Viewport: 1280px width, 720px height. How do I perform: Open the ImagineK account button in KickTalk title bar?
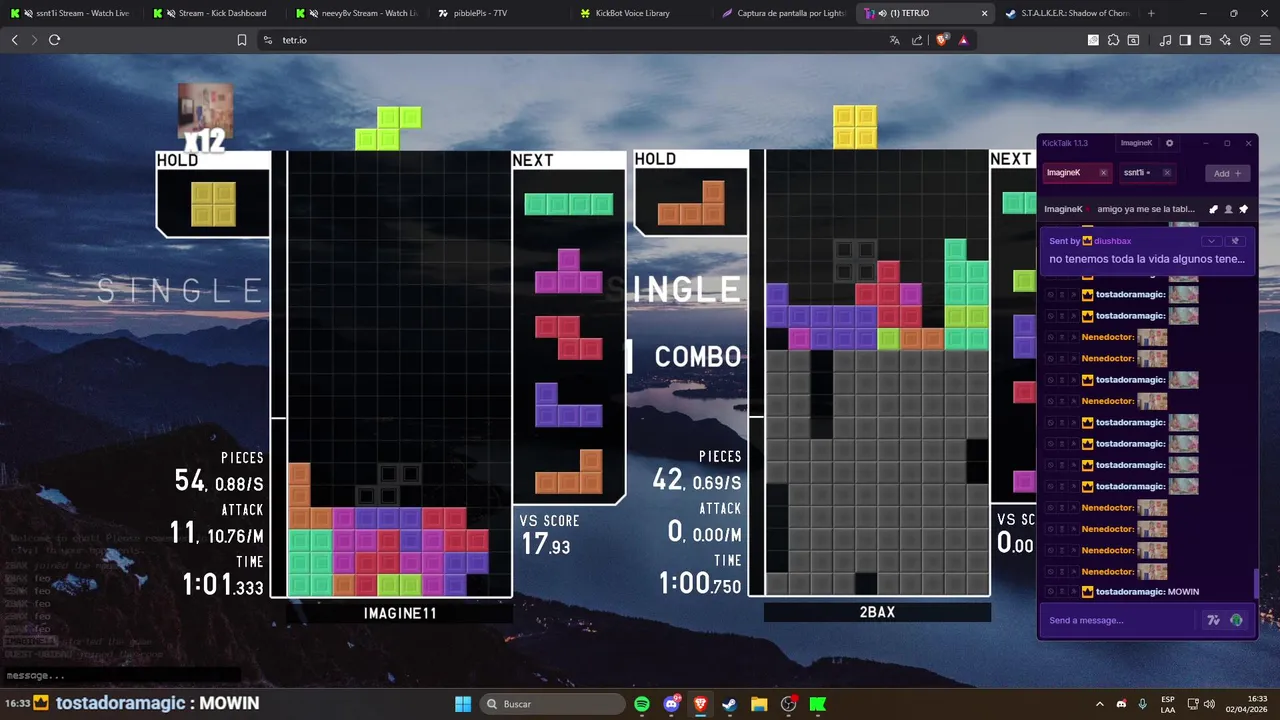tap(1136, 143)
